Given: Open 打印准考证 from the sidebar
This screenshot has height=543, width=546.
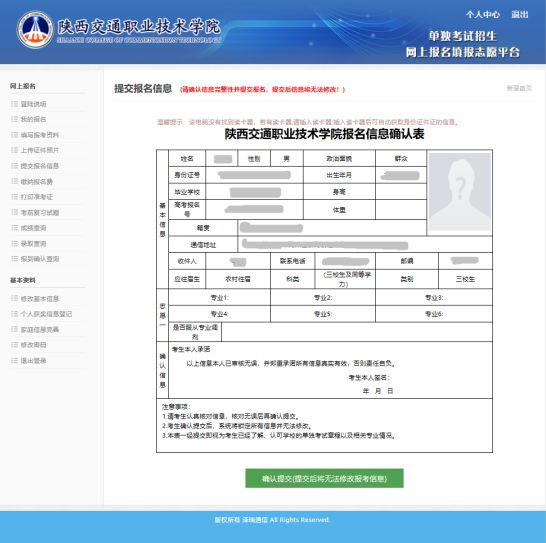Looking at the screenshot, I should [x=37, y=197].
